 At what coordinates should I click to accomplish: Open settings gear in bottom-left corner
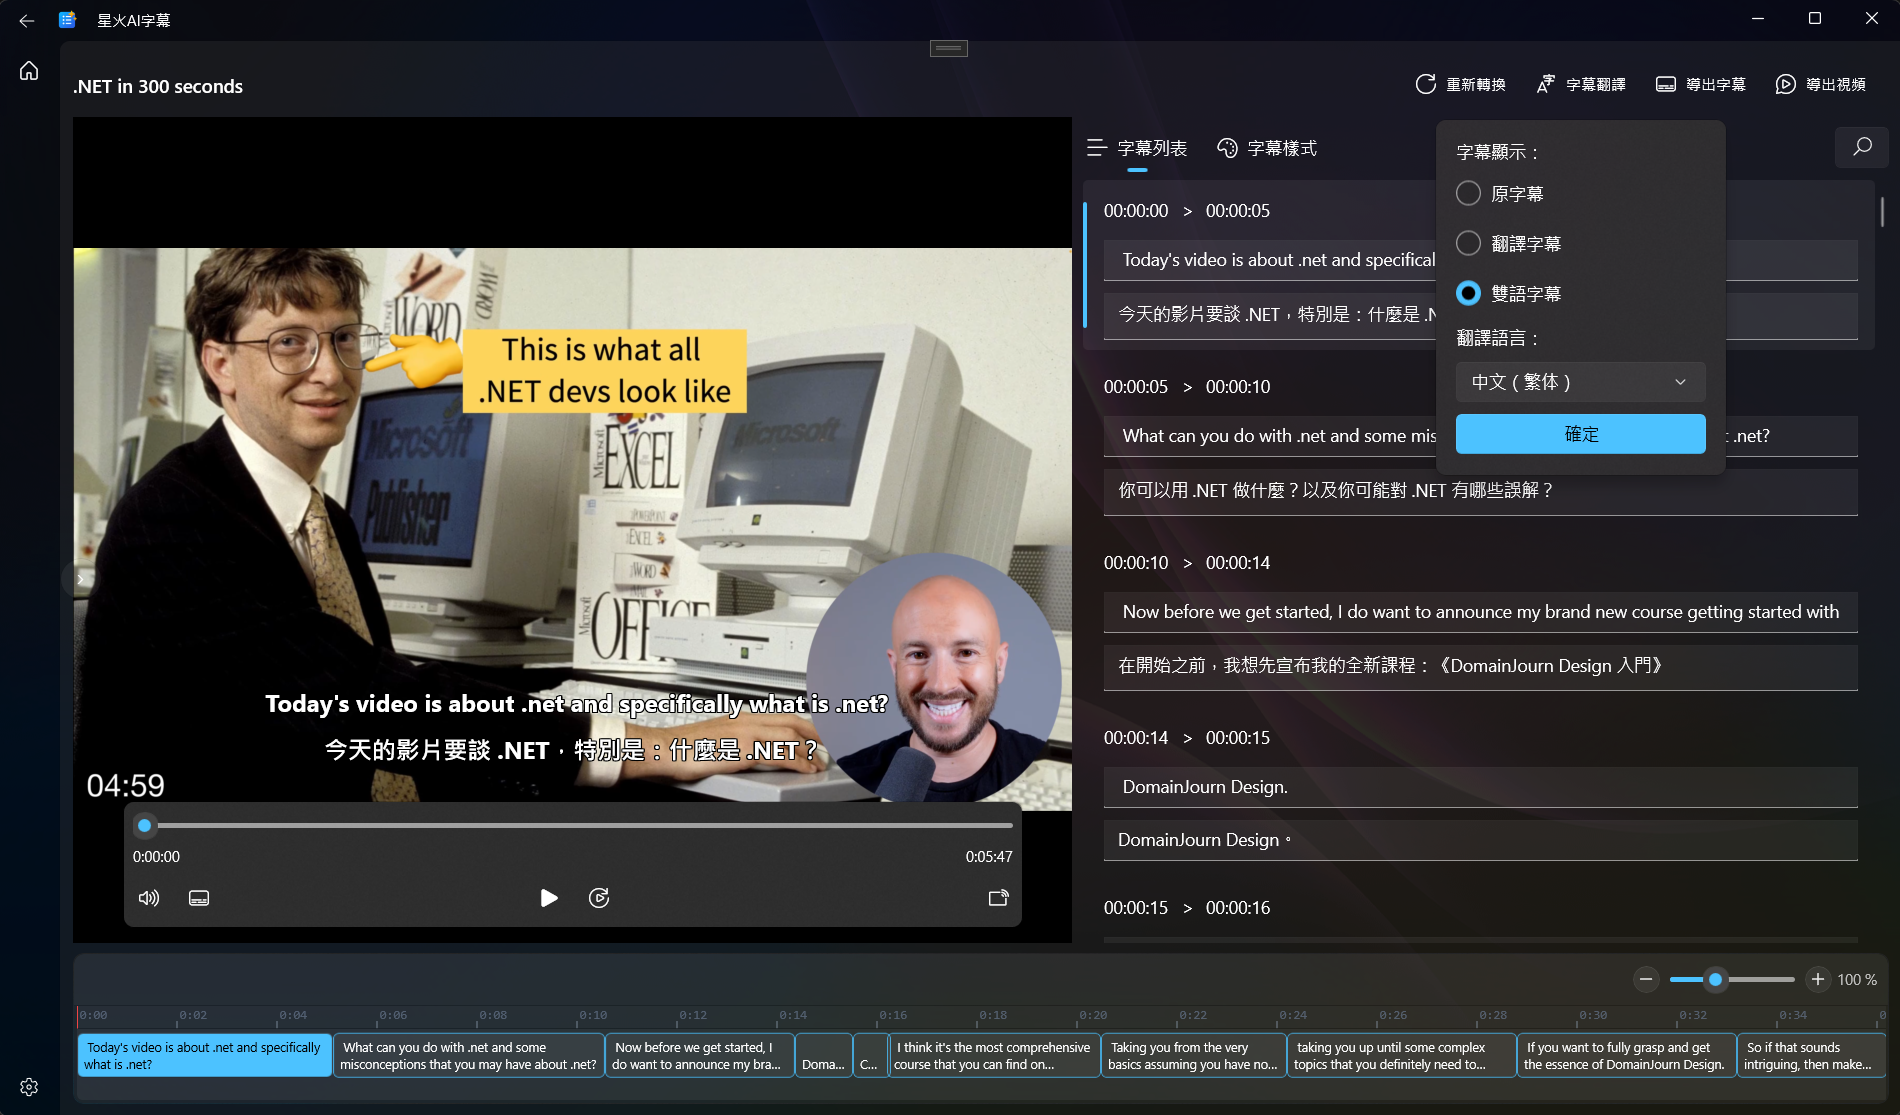coord(29,1087)
